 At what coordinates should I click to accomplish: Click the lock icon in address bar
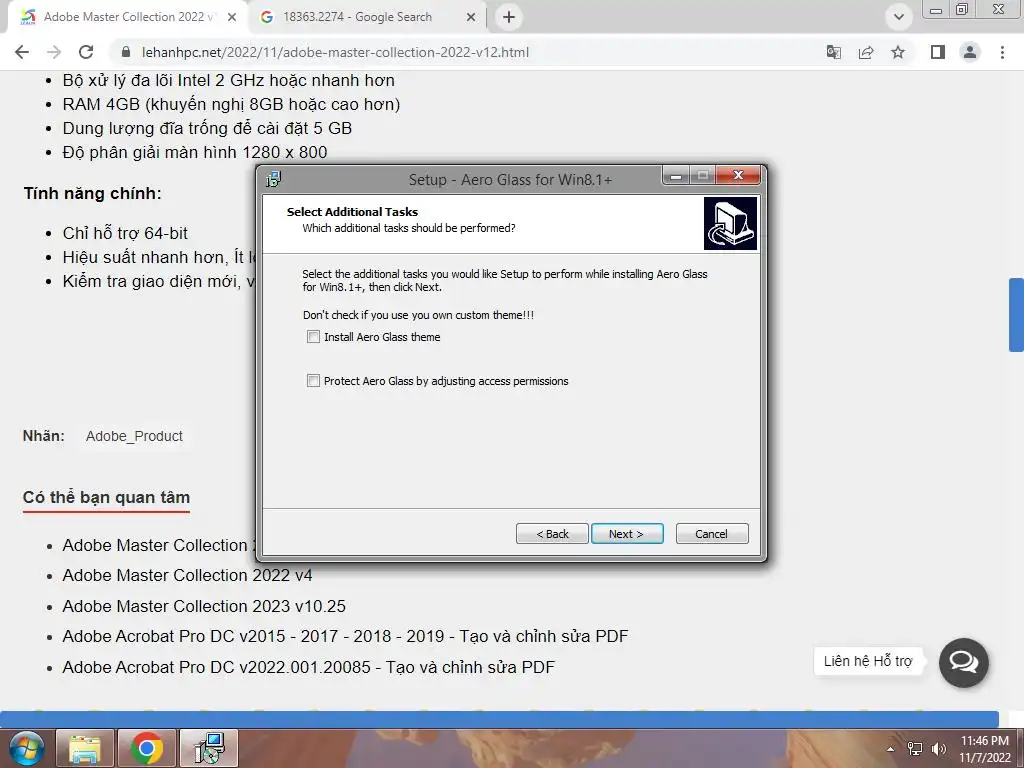[126, 52]
